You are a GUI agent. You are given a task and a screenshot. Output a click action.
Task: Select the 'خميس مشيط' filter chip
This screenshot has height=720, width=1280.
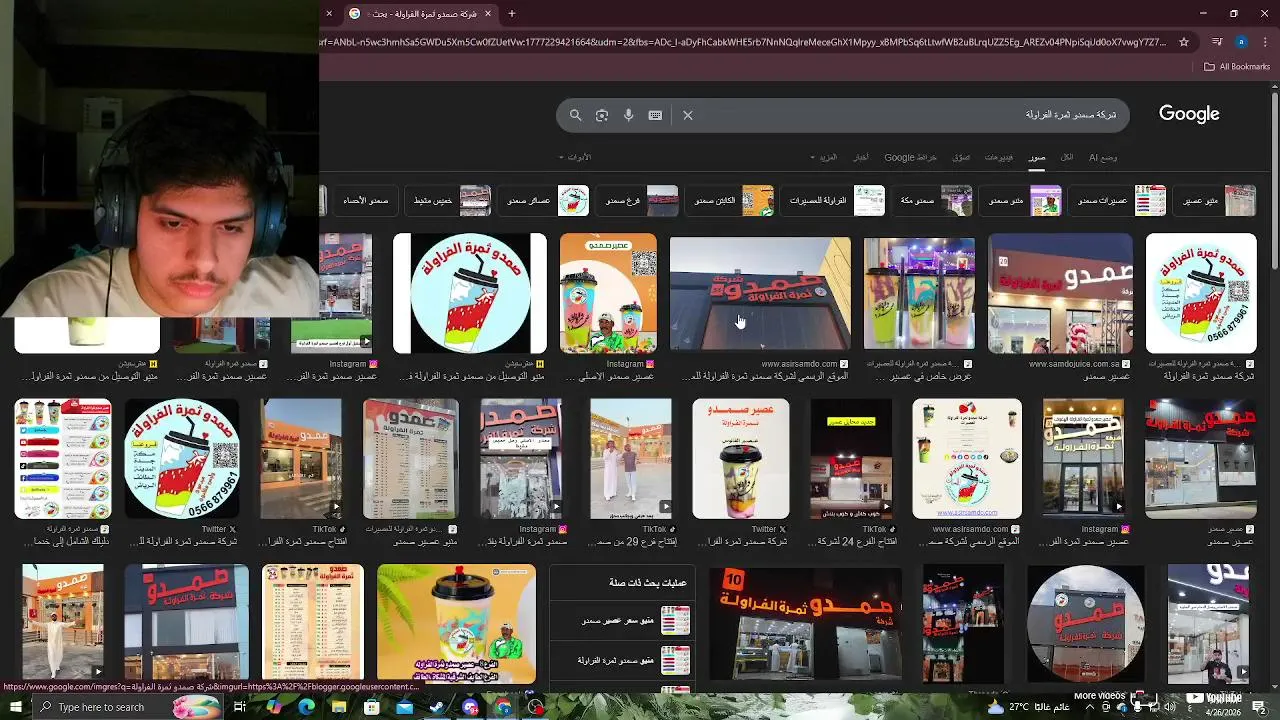(x=450, y=201)
